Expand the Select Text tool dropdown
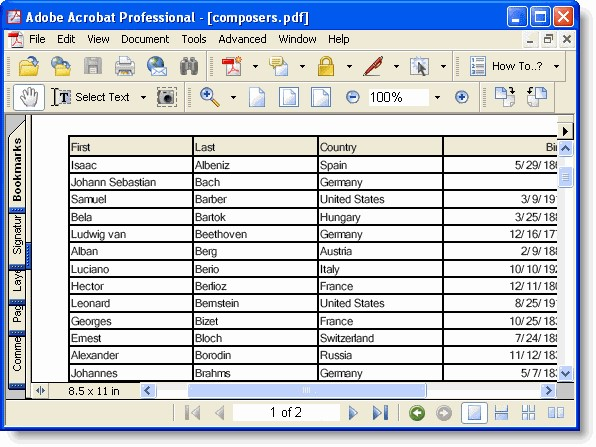This screenshot has height=447, width=596. (143, 98)
